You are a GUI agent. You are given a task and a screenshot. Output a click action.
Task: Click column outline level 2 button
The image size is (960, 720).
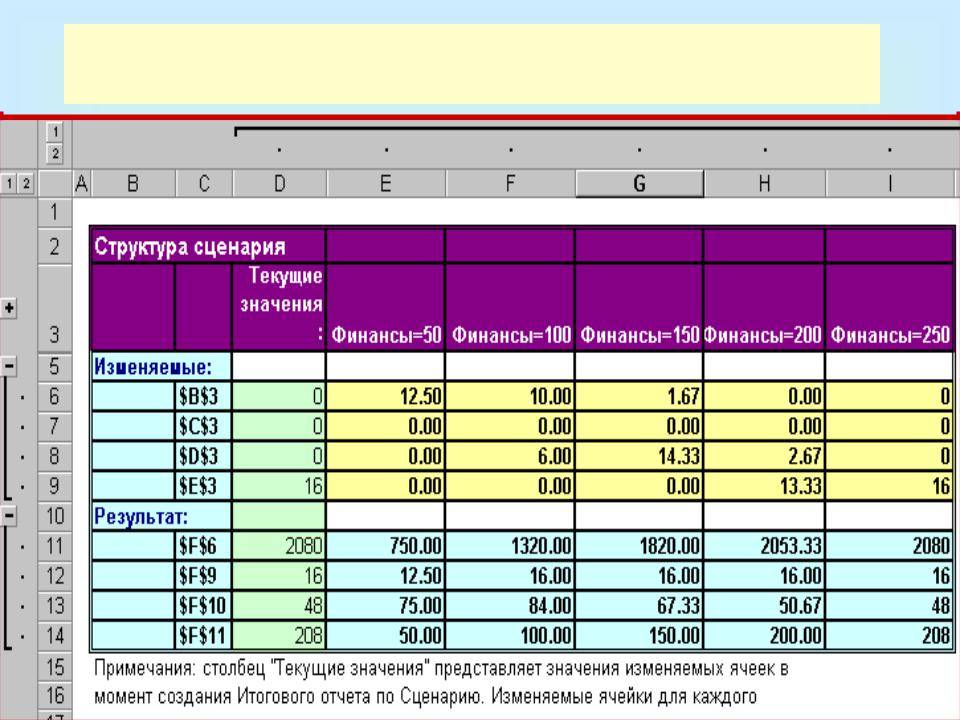click(x=55, y=153)
